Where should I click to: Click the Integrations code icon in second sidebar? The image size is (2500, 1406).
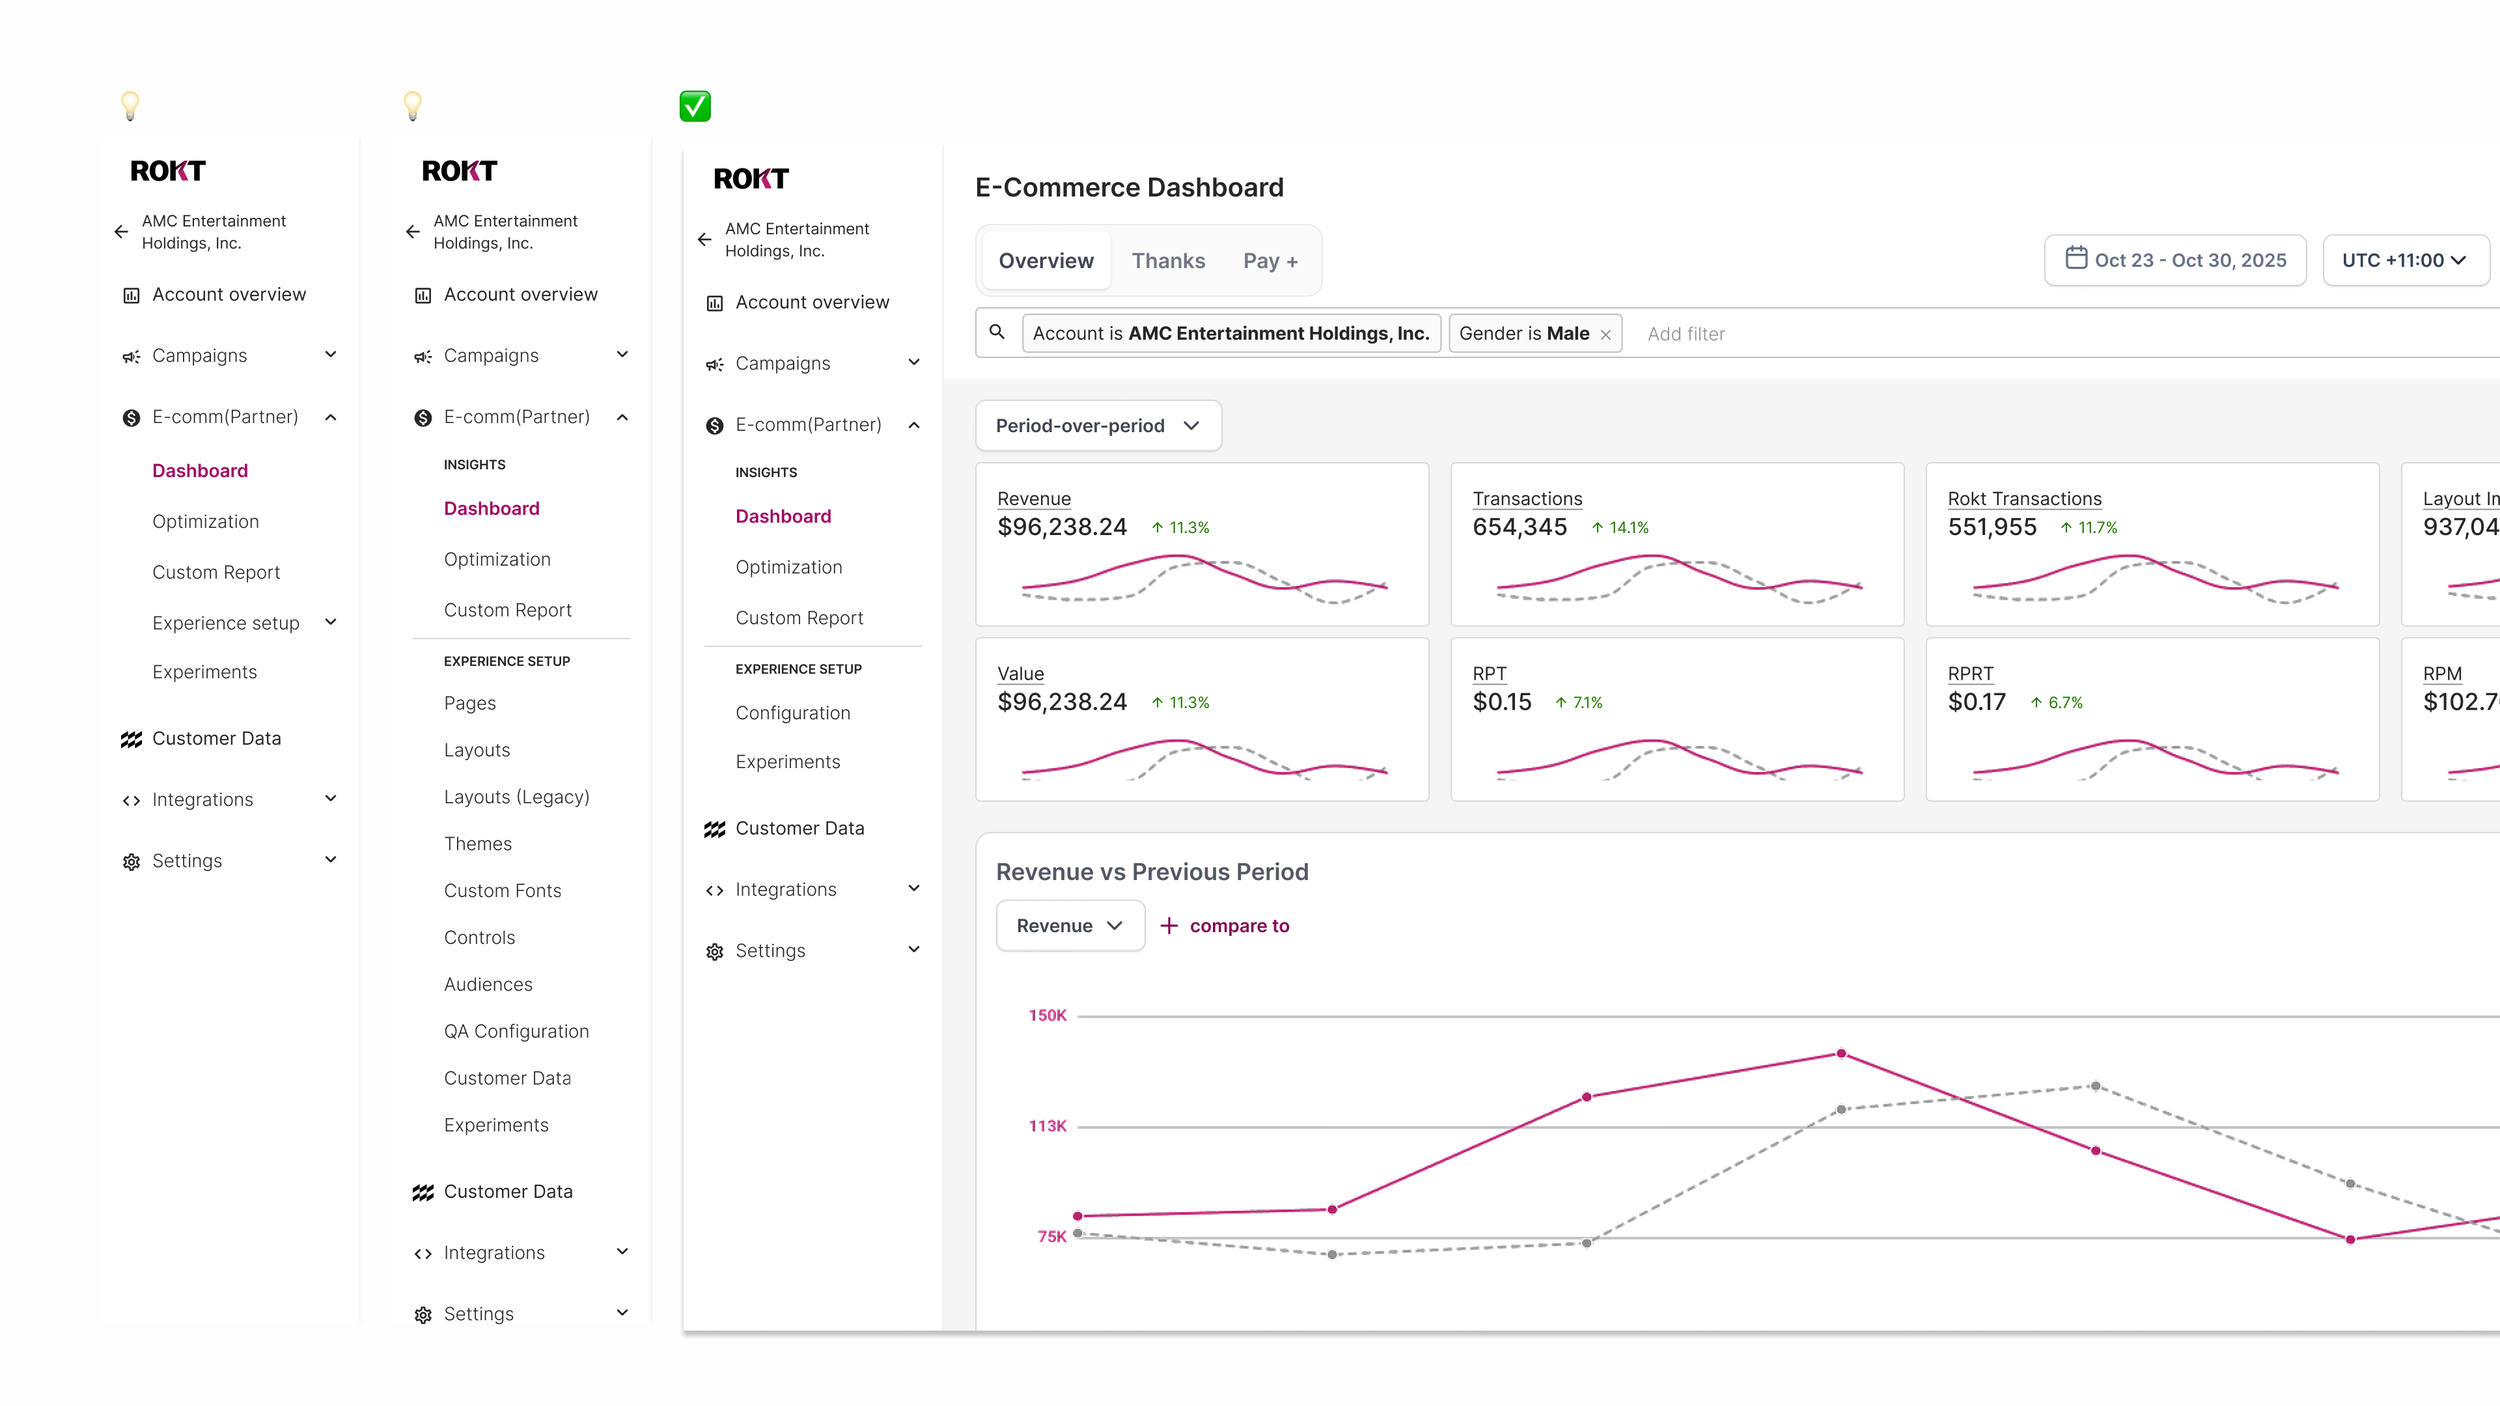click(x=423, y=1254)
